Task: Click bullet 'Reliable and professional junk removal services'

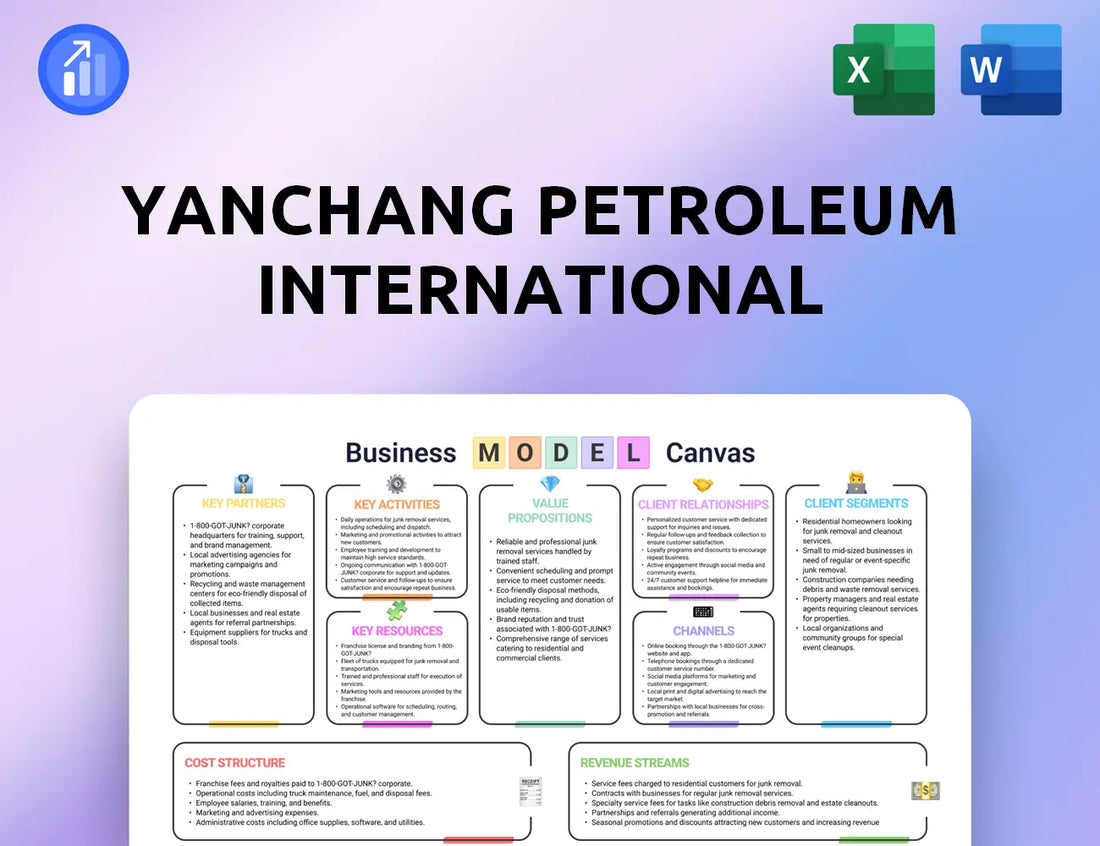Action: coord(544,551)
